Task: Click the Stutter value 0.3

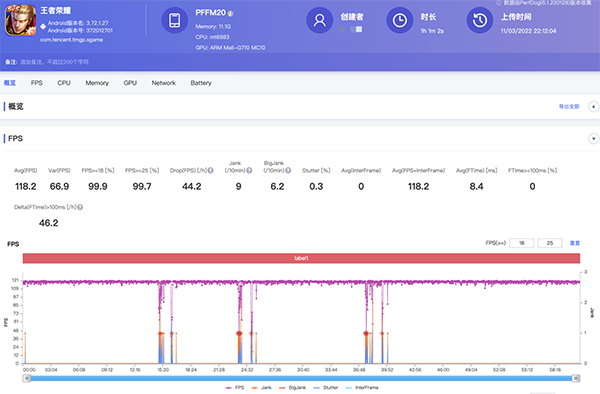Action: [x=316, y=186]
